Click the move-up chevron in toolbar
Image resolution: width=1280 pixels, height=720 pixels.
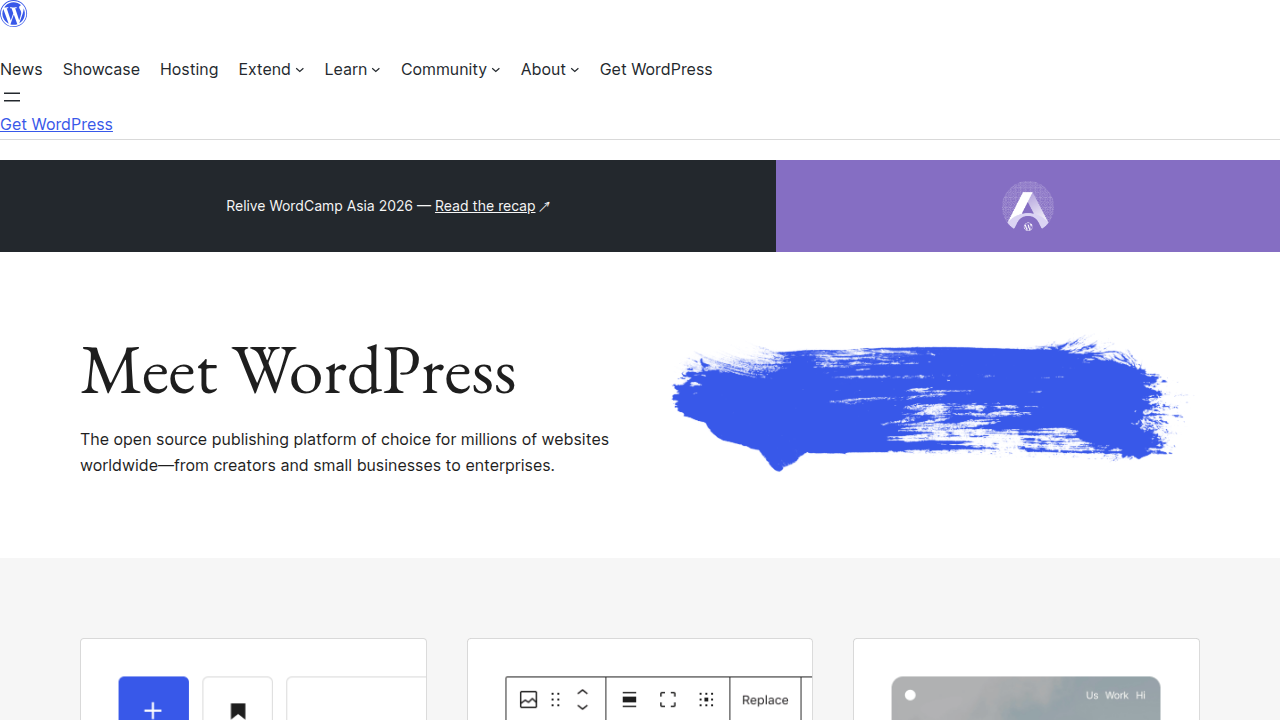(x=583, y=692)
